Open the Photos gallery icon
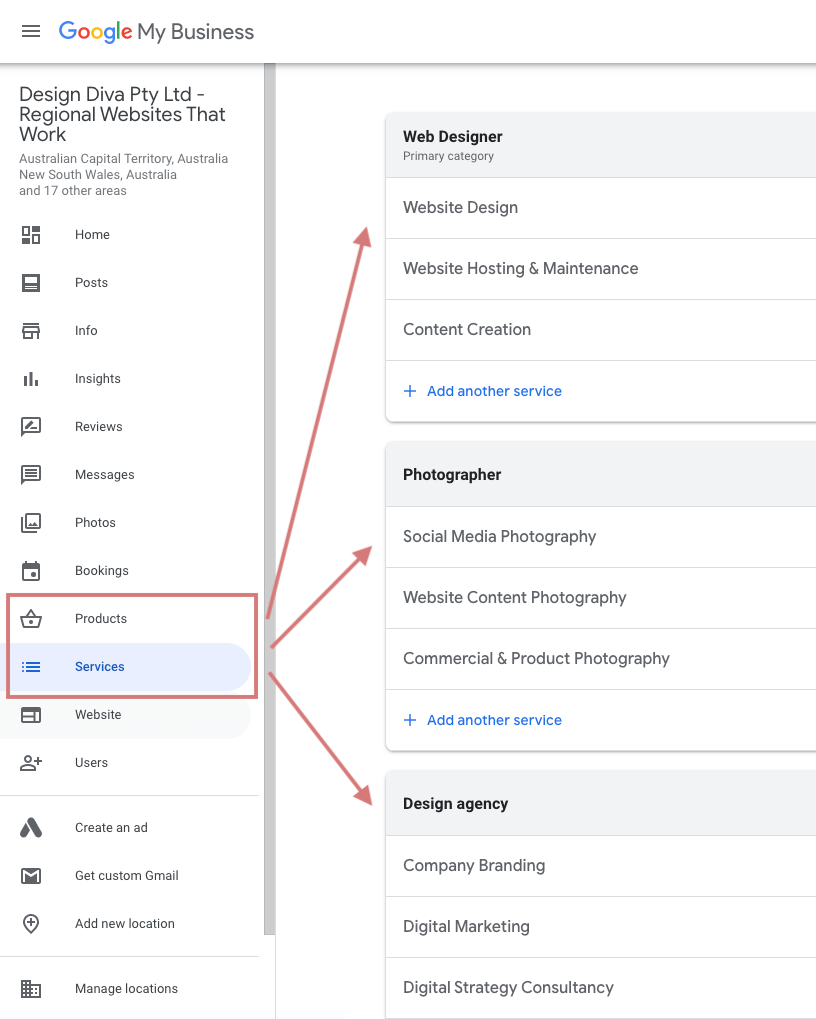The image size is (816, 1019). (x=31, y=522)
